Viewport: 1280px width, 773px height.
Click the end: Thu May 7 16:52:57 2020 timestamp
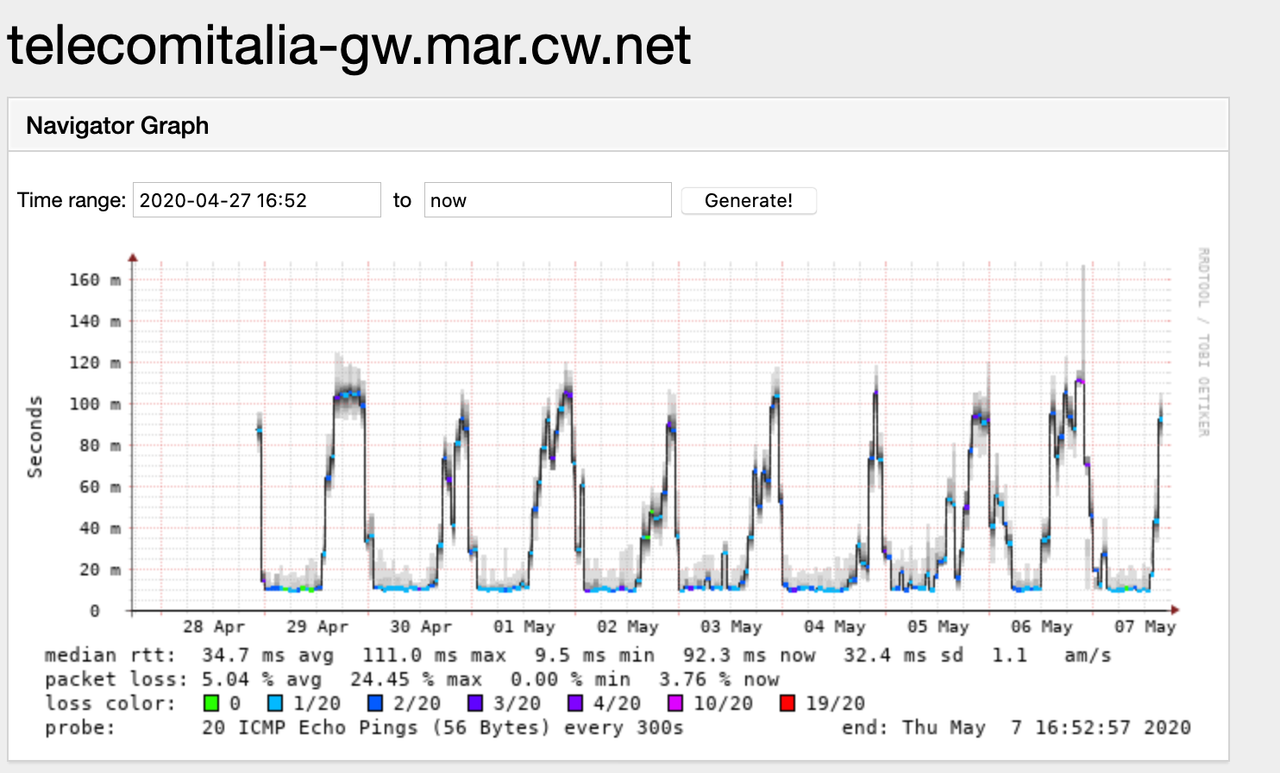click(x=1017, y=728)
